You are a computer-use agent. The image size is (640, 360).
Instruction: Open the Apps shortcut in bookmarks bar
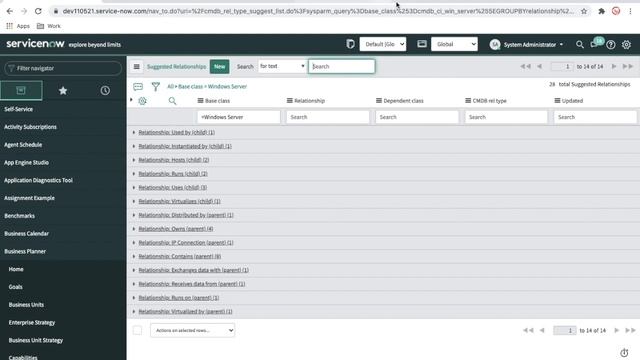[x=18, y=26]
